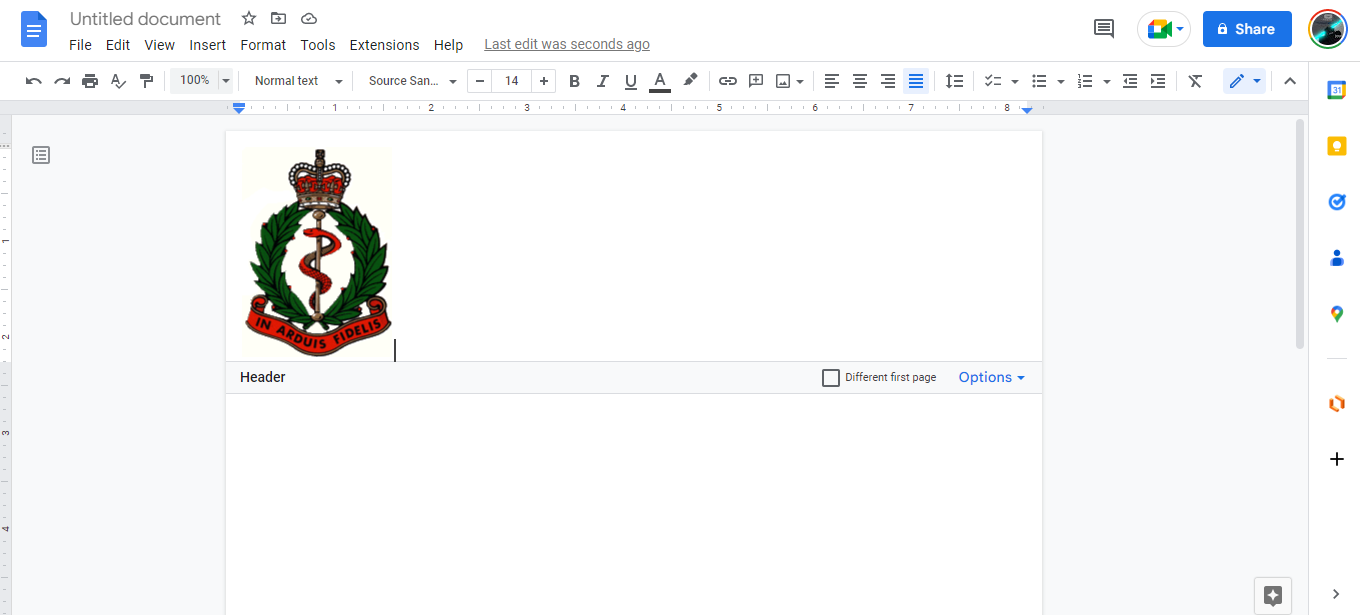Screen dimensions: 1360x615
Task: Open the 'Last edit was seconds ago' link
Action: click(x=567, y=44)
